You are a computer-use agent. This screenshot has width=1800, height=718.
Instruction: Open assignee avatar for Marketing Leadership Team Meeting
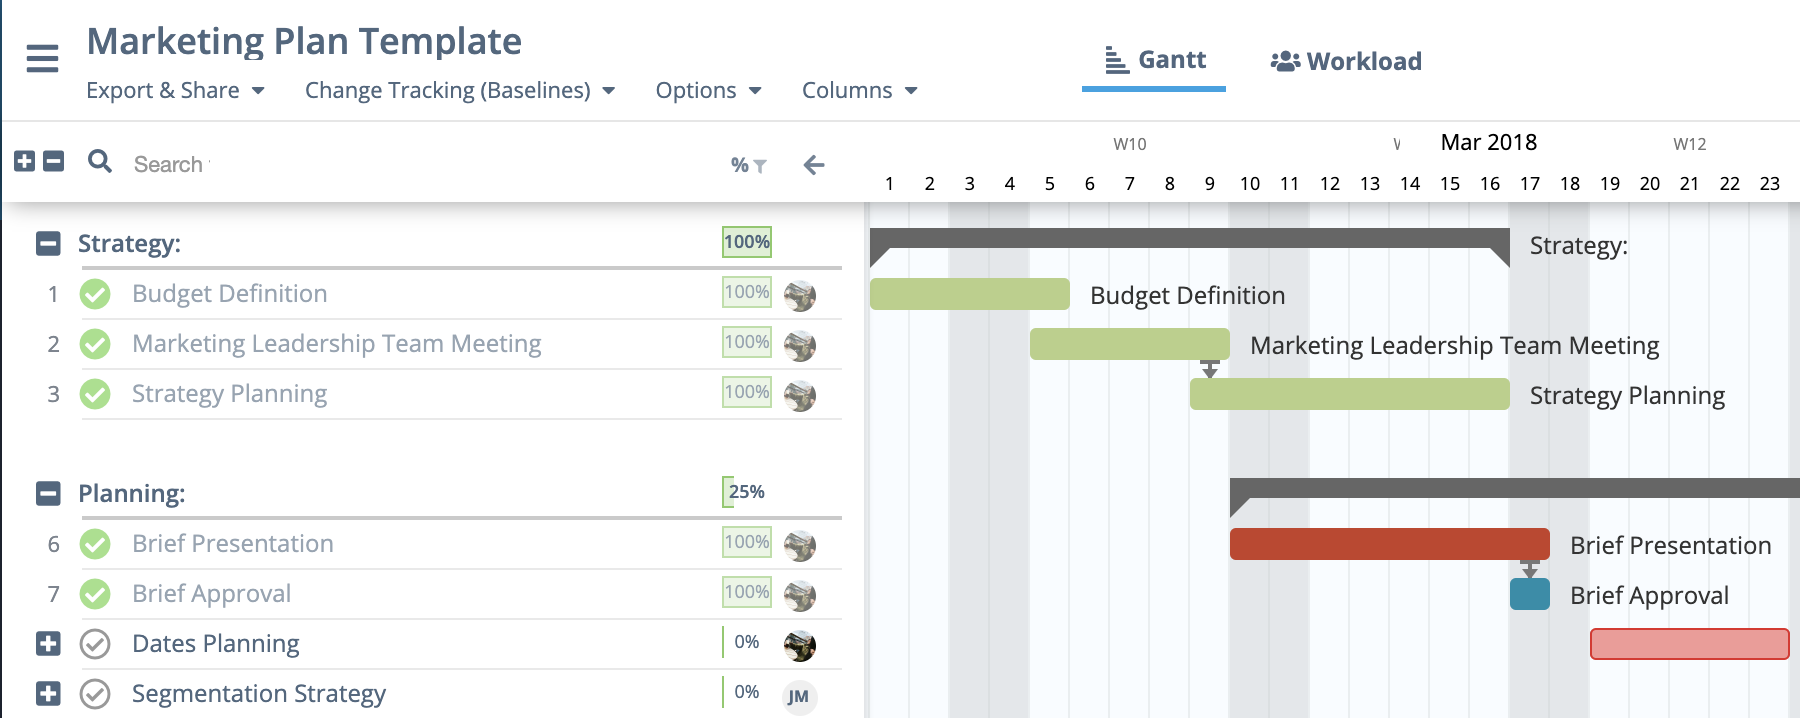point(800,346)
